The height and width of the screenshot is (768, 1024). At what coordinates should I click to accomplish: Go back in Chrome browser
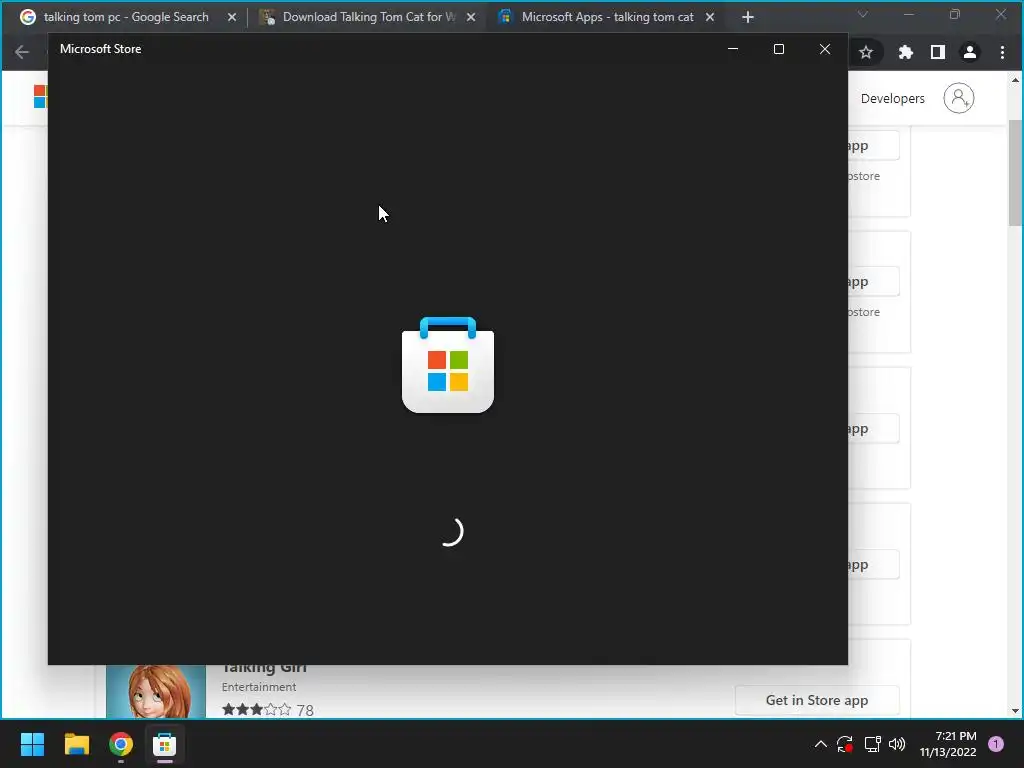[x=22, y=52]
